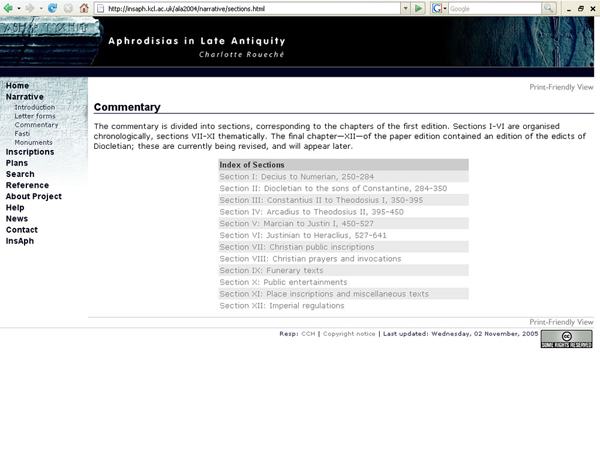The height and width of the screenshot is (450, 600).
Task: Open the Letter forms narrative subsection
Action: [x=36, y=116]
